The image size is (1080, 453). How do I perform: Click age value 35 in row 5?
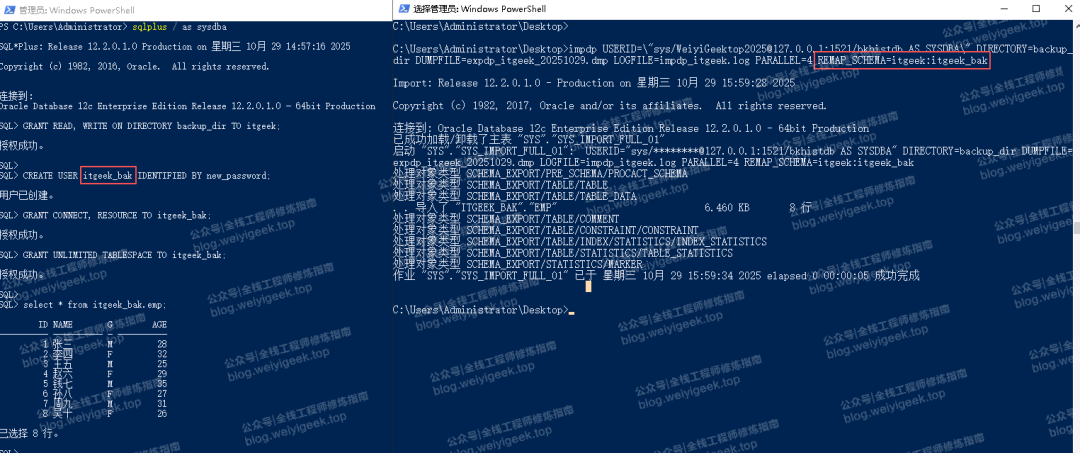click(162, 383)
